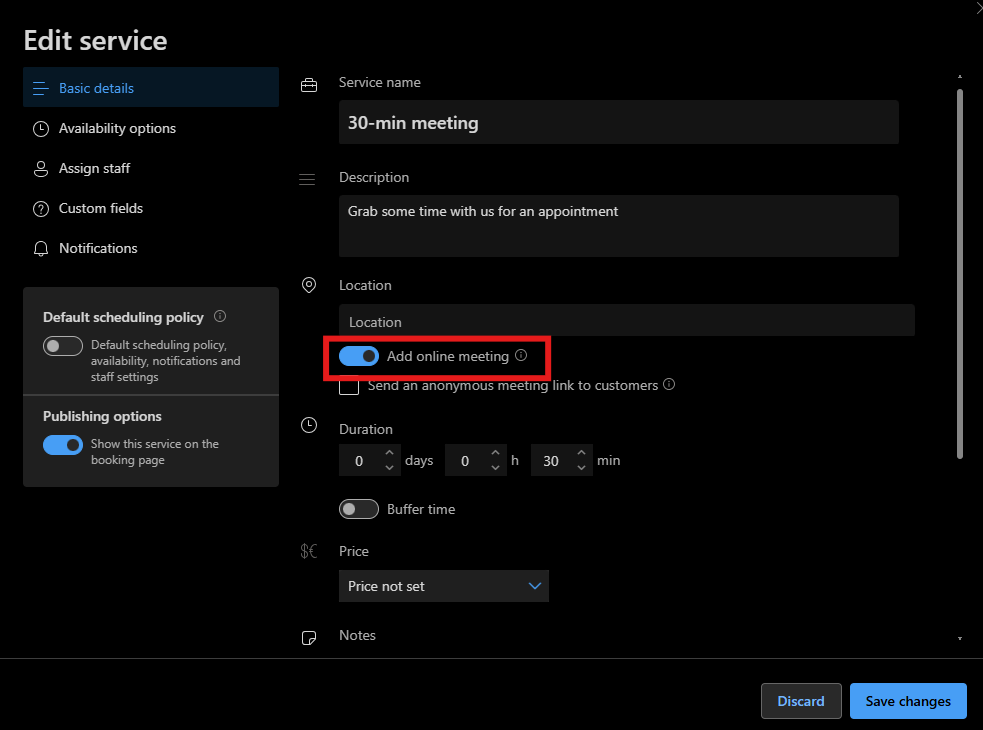Screen dimensions: 983x730
Task: Click the Notes label
Action: pos(357,635)
